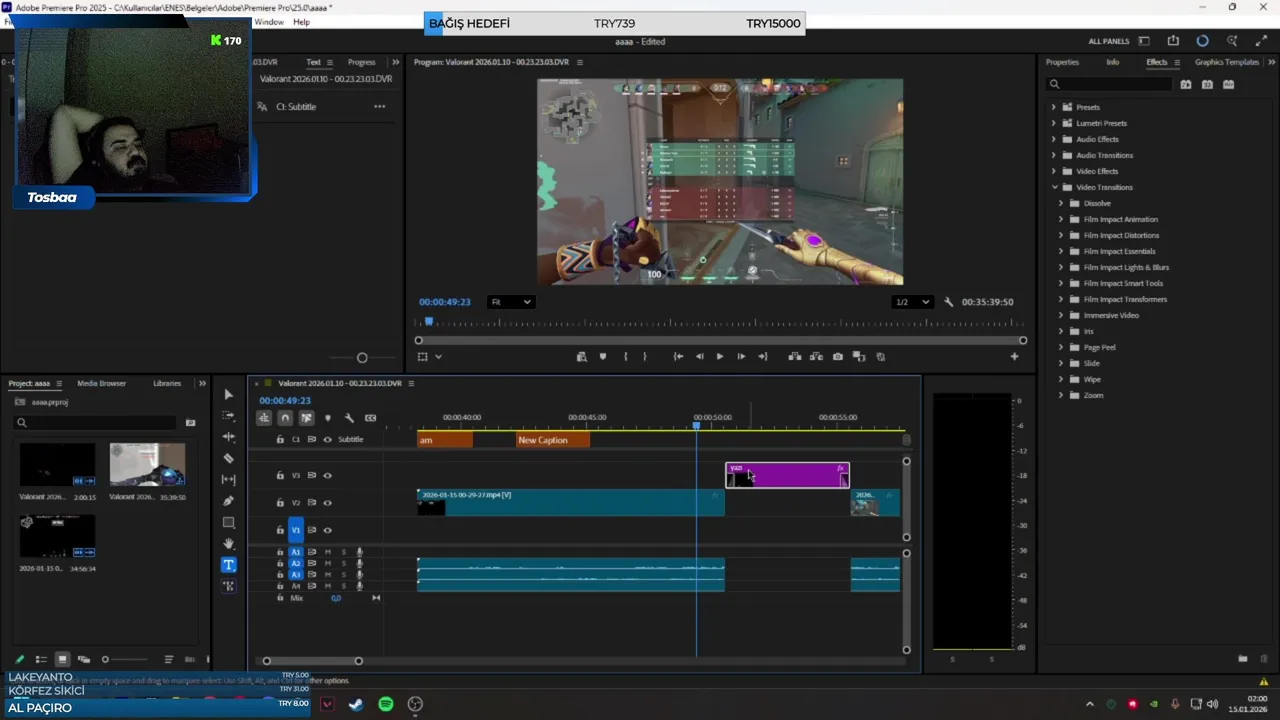Click the Lift button in Program monitor
The width and height of the screenshot is (1280, 720).
click(x=795, y=357)
